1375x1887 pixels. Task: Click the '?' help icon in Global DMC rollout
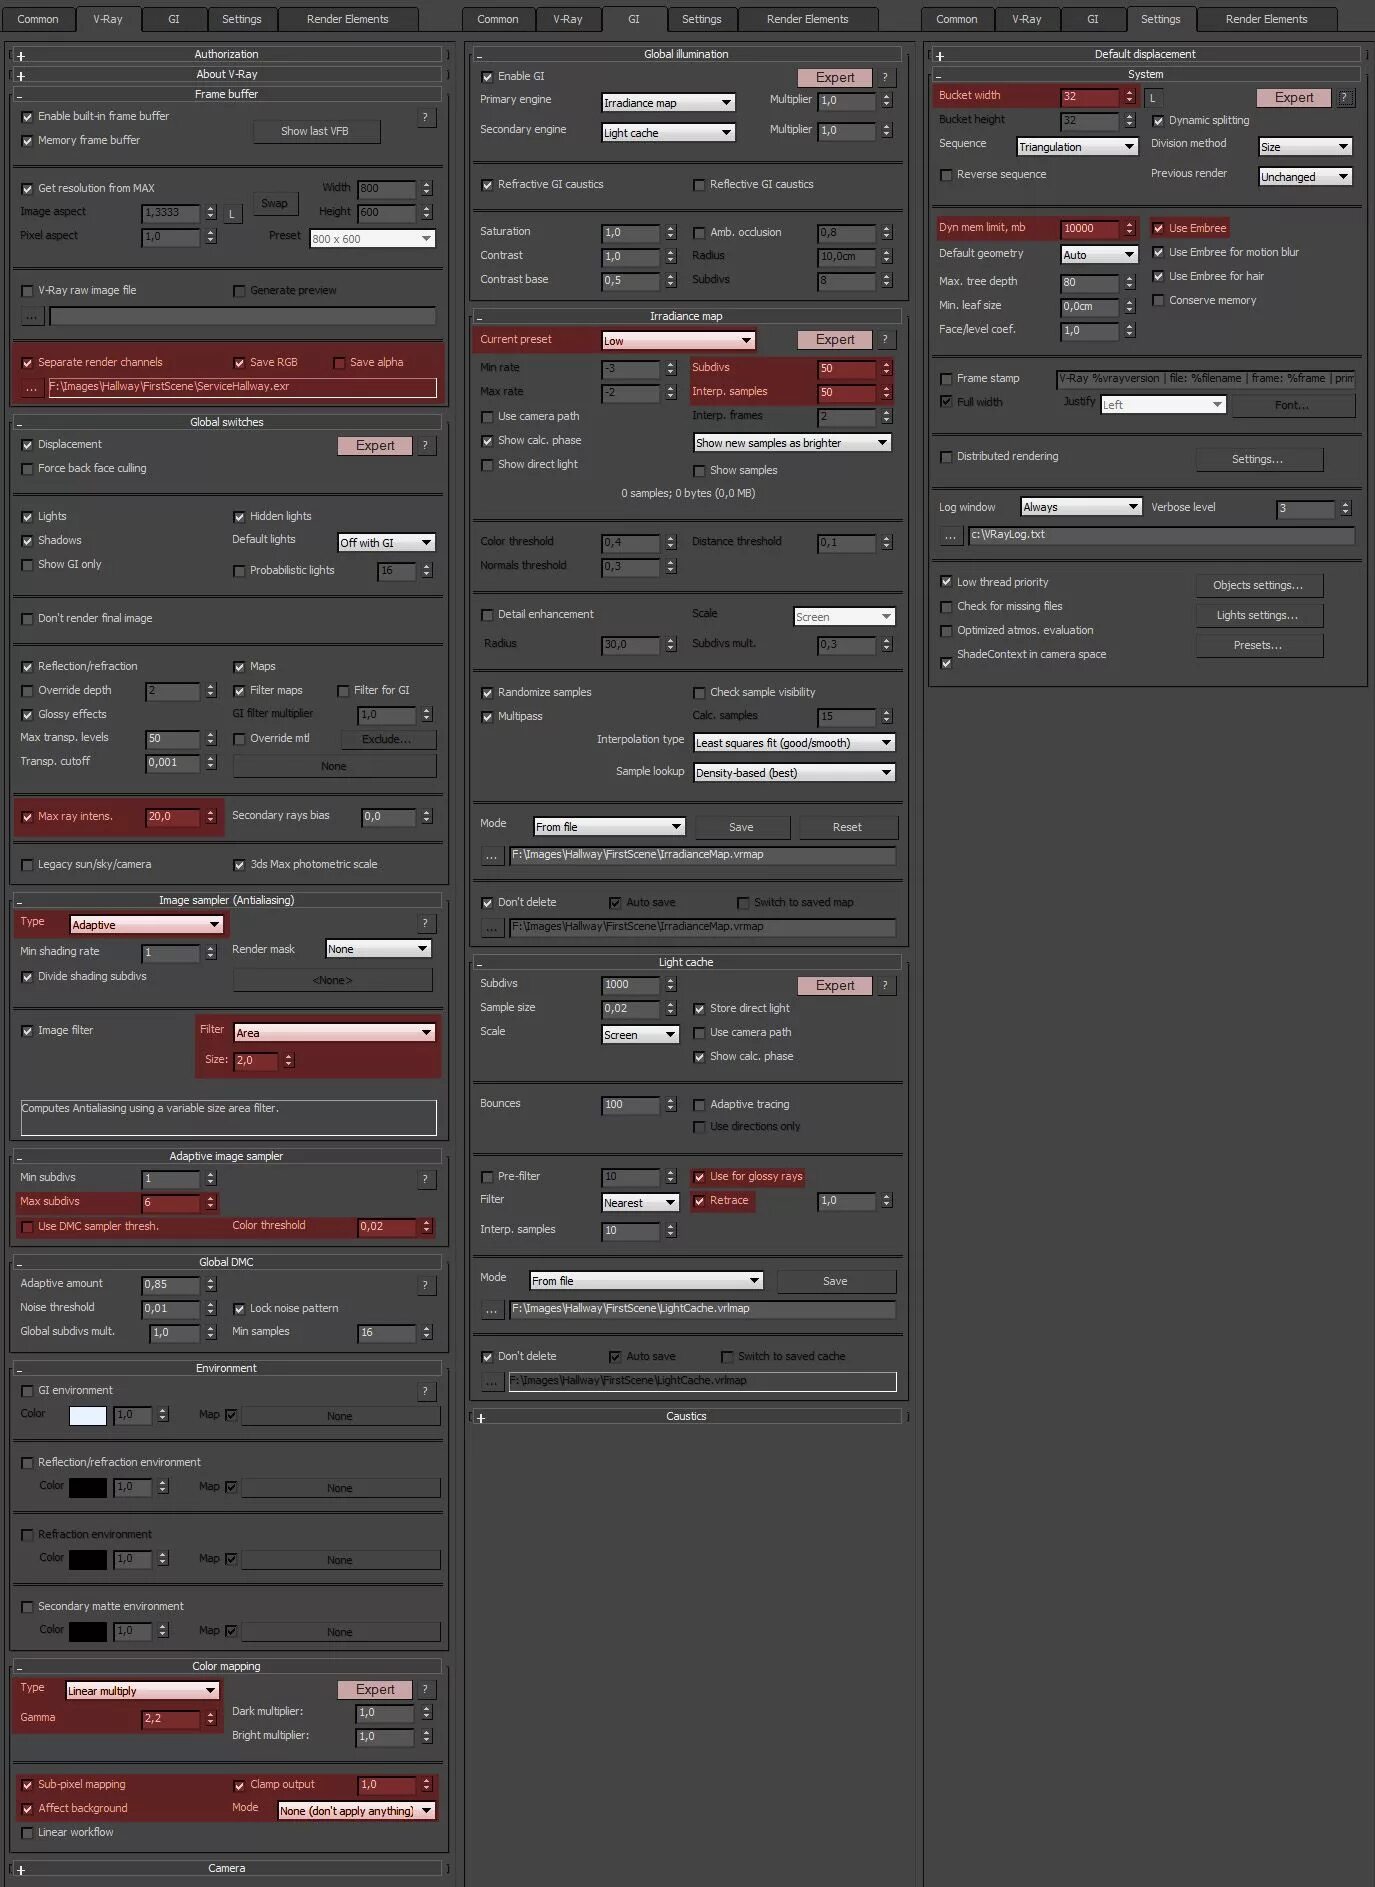tap(425, 1285)
